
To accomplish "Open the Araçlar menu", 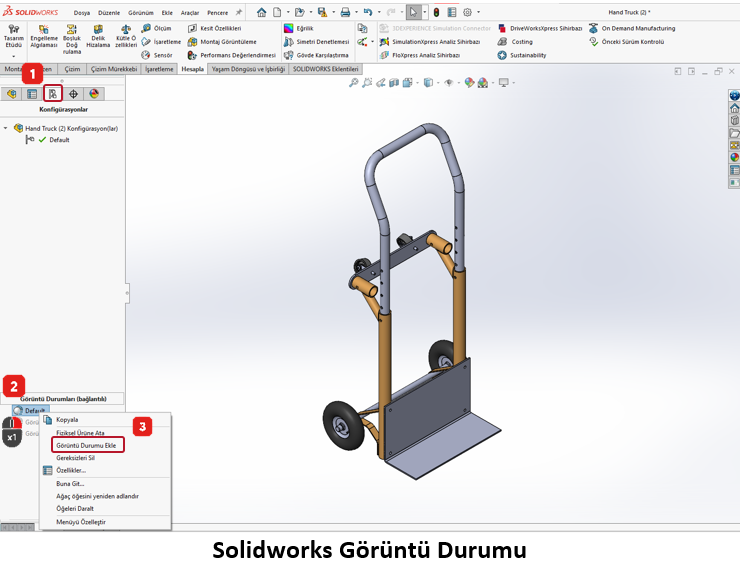I will 190,12.
